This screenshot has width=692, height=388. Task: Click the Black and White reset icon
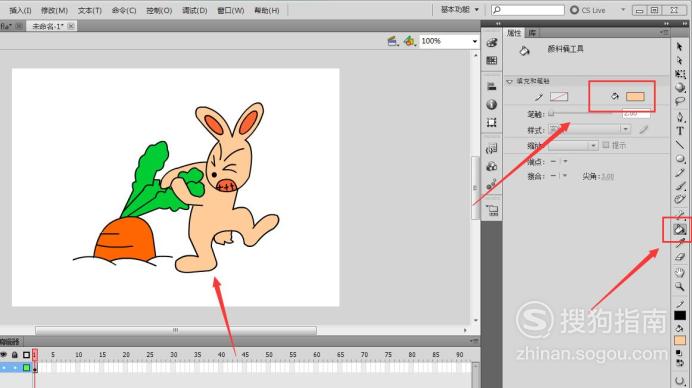click(680, 353)
